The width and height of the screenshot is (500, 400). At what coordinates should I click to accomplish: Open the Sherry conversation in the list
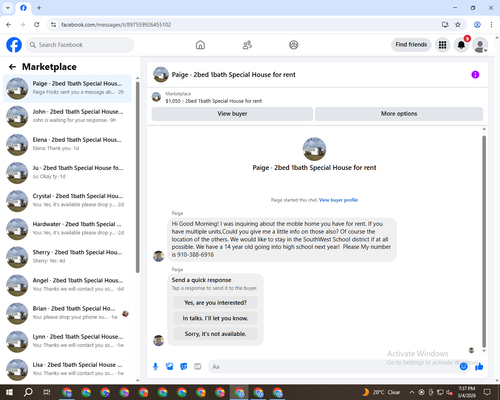67,257
